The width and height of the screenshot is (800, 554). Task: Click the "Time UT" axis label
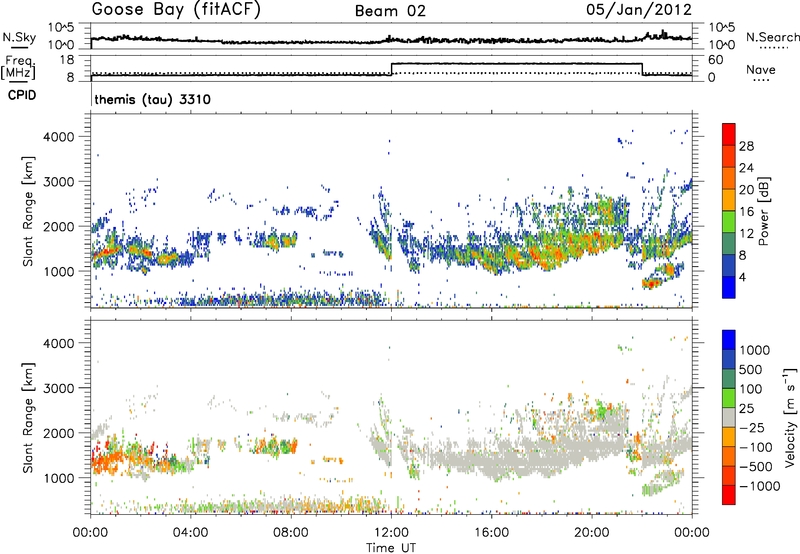391,547
